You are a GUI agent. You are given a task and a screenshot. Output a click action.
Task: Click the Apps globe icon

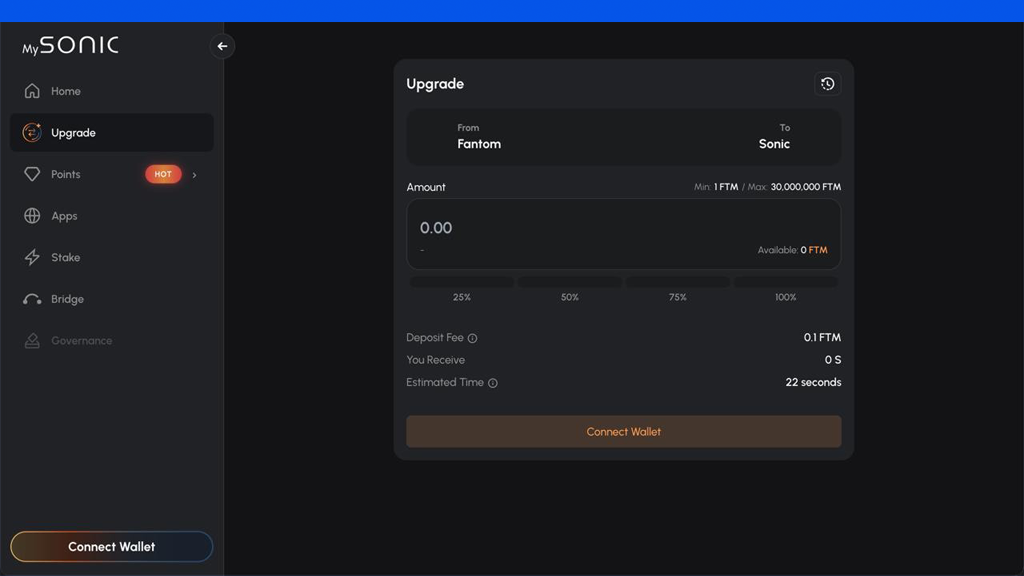pyautogui.click(x=32, y=216)
